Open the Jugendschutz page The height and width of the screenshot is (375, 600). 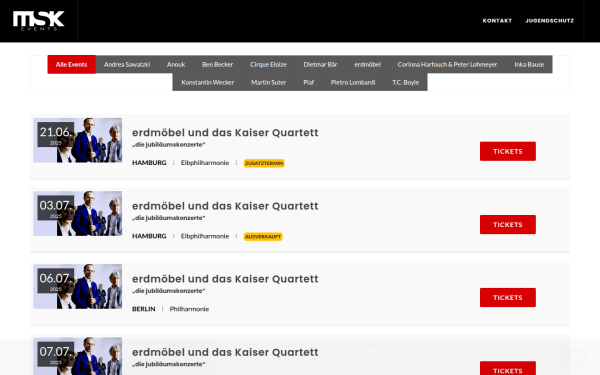(x=549, y=21)
